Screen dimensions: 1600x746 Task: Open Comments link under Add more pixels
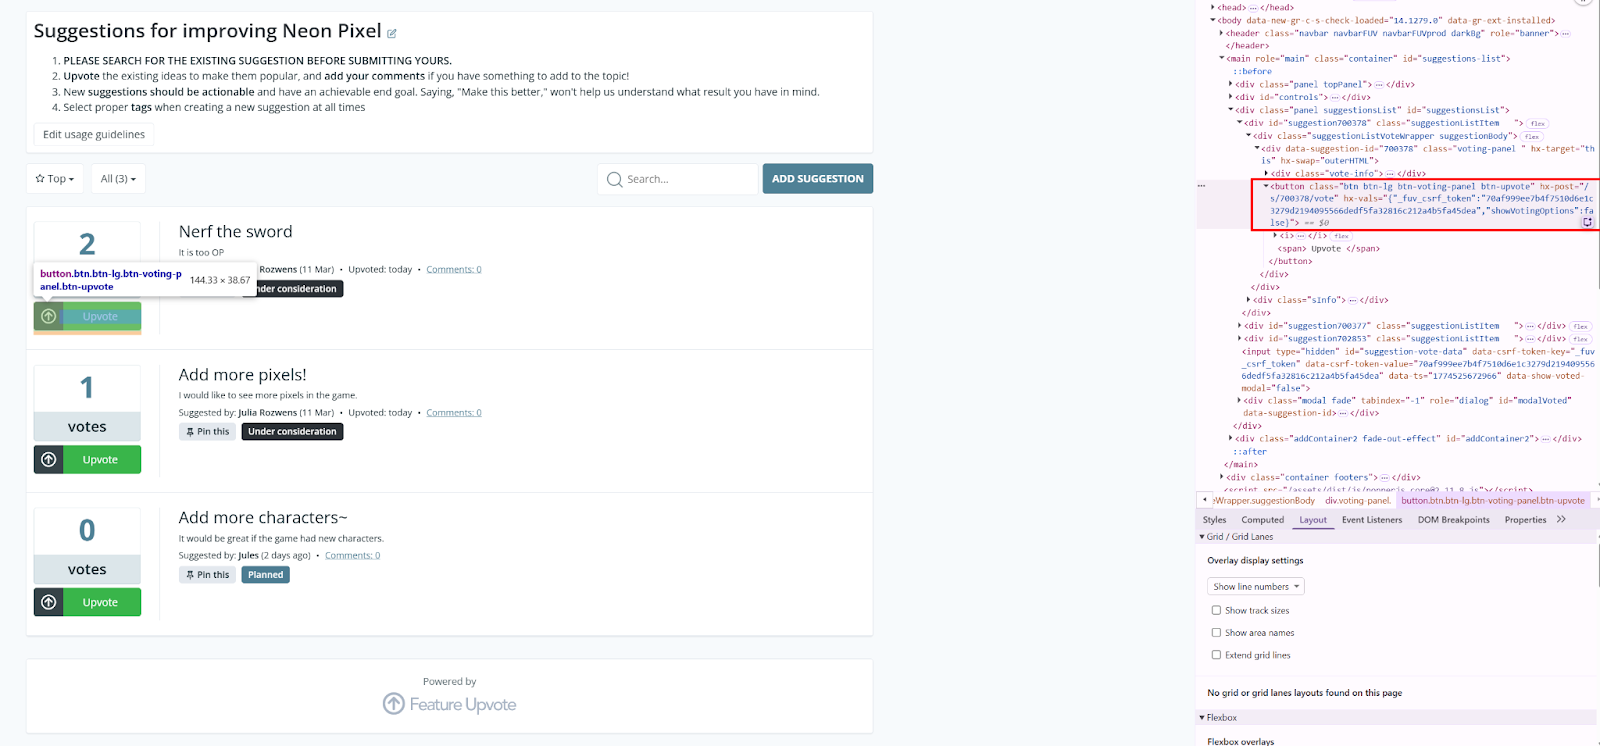454,413
